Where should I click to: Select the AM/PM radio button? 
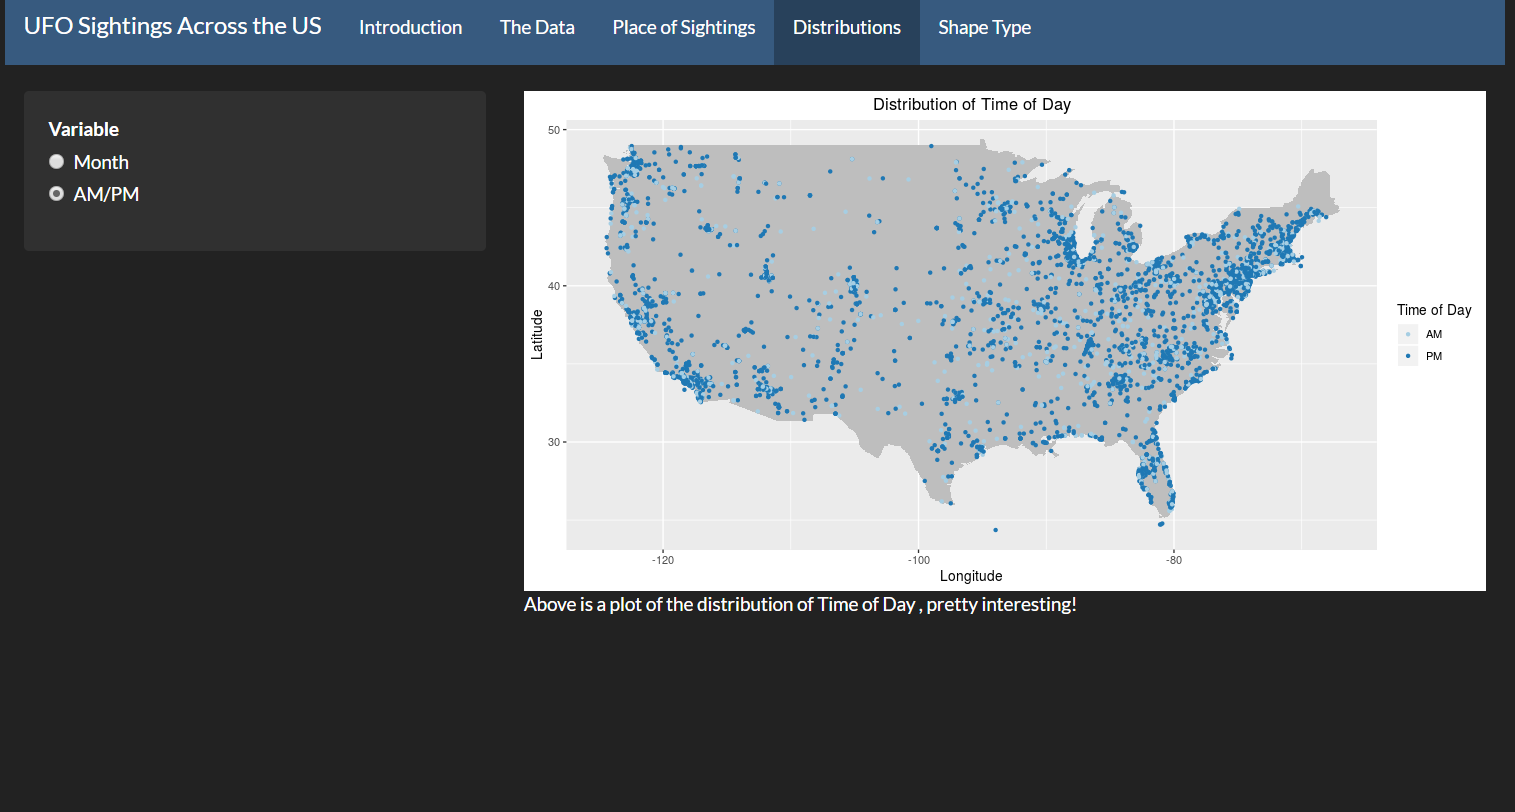pyautogui.click(x=57, y=194)
